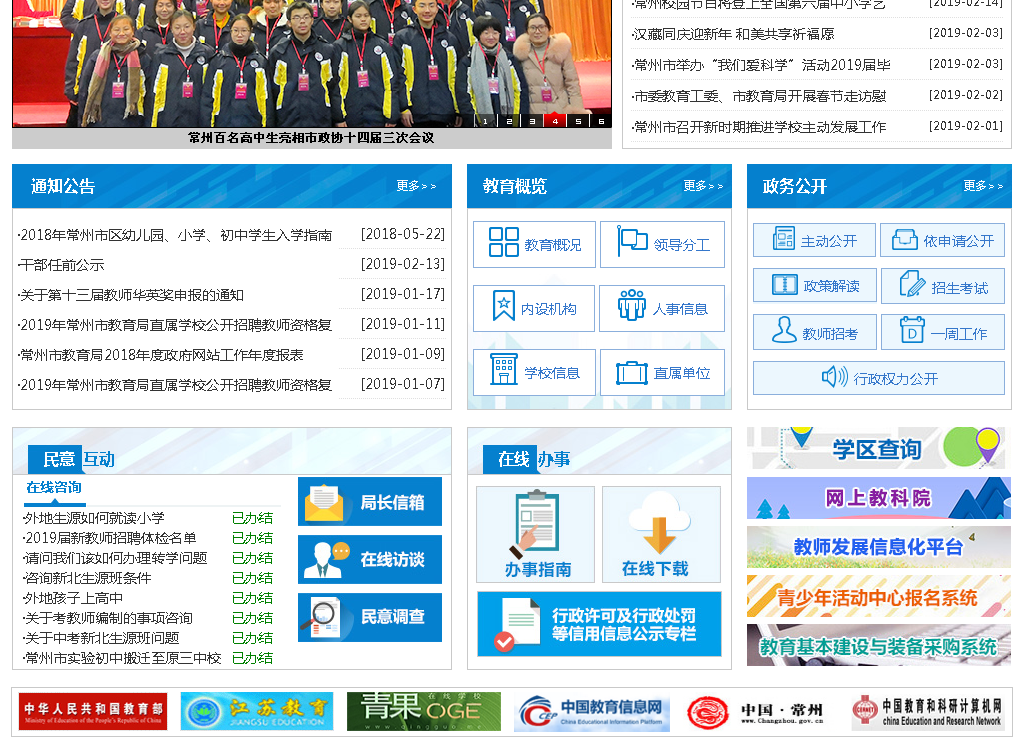1036x752 pixels.
Task: Visit 中华人民共和国教育部 footer link
Action: (92, 712)
